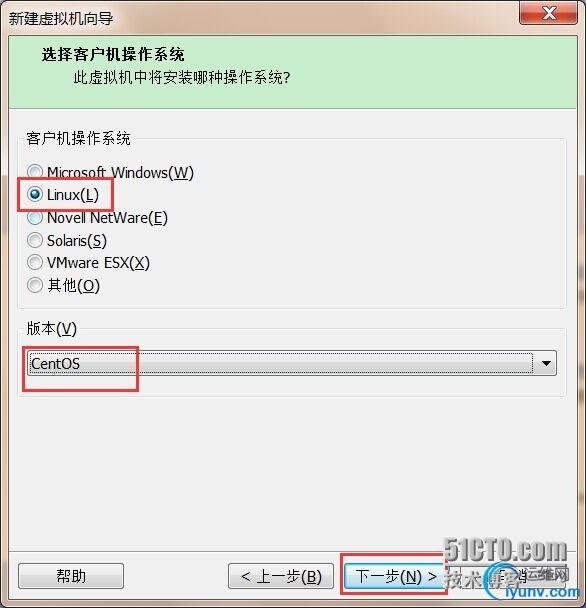The image size is (586, 608).
Task: Expand the version dropdown arrow
Action: tap(546, 363)
